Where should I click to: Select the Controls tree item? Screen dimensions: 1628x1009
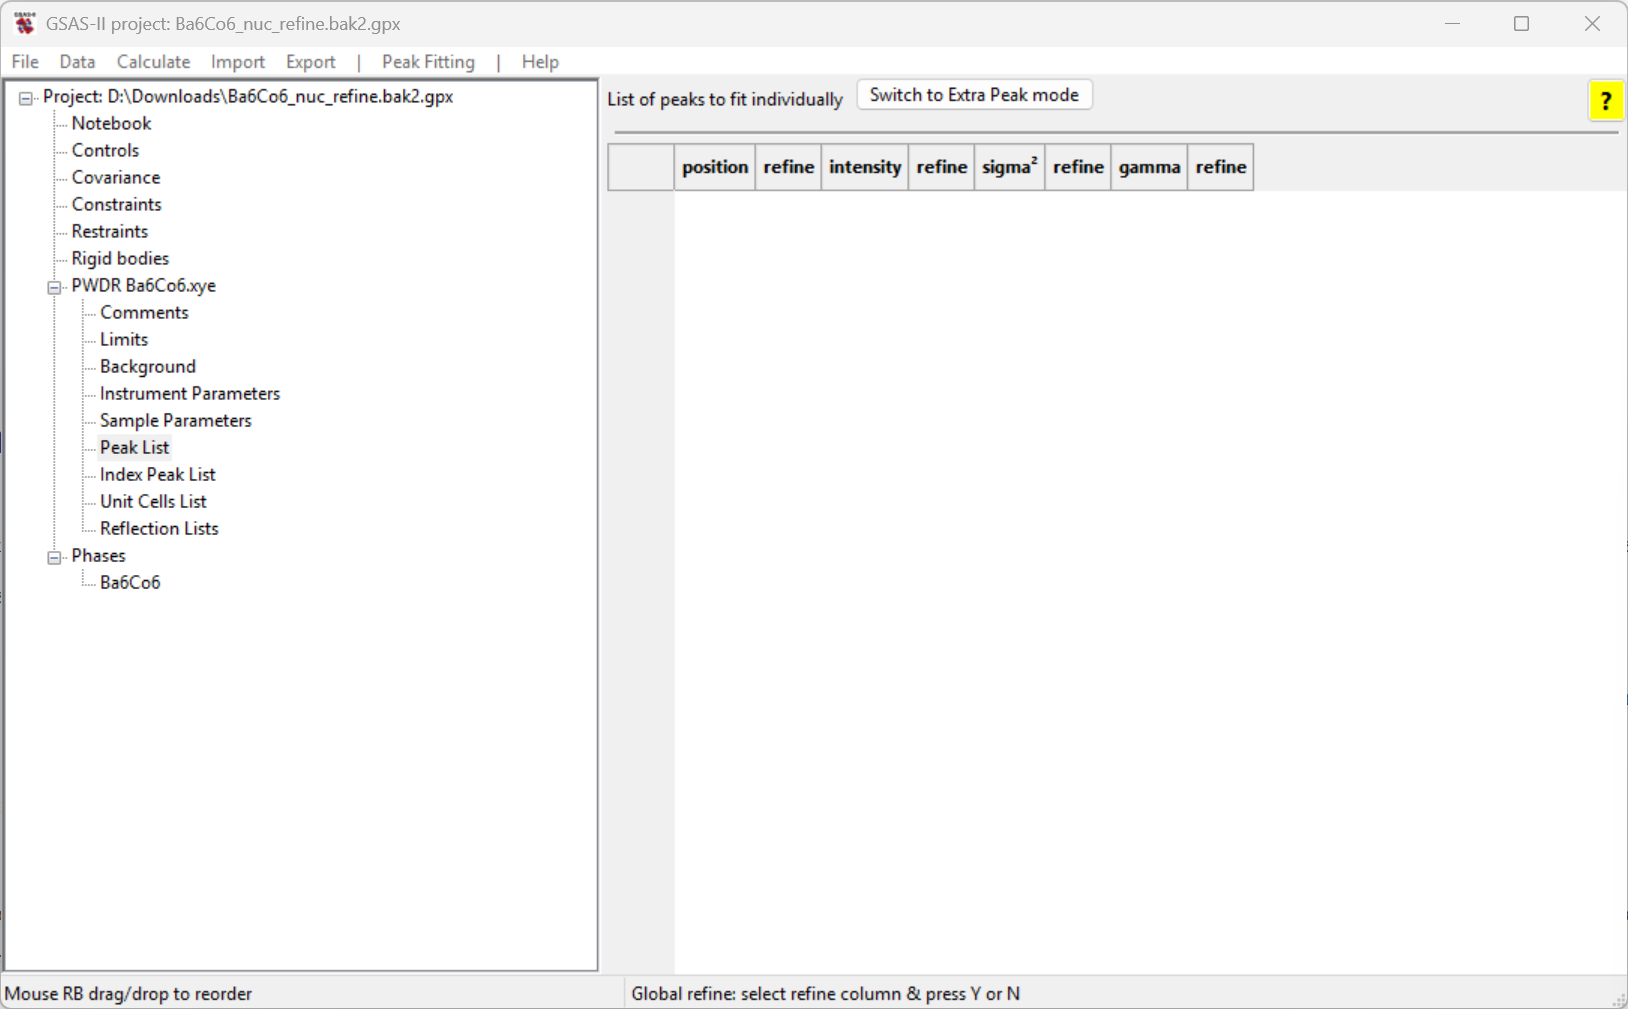click(x=105, y=150)
